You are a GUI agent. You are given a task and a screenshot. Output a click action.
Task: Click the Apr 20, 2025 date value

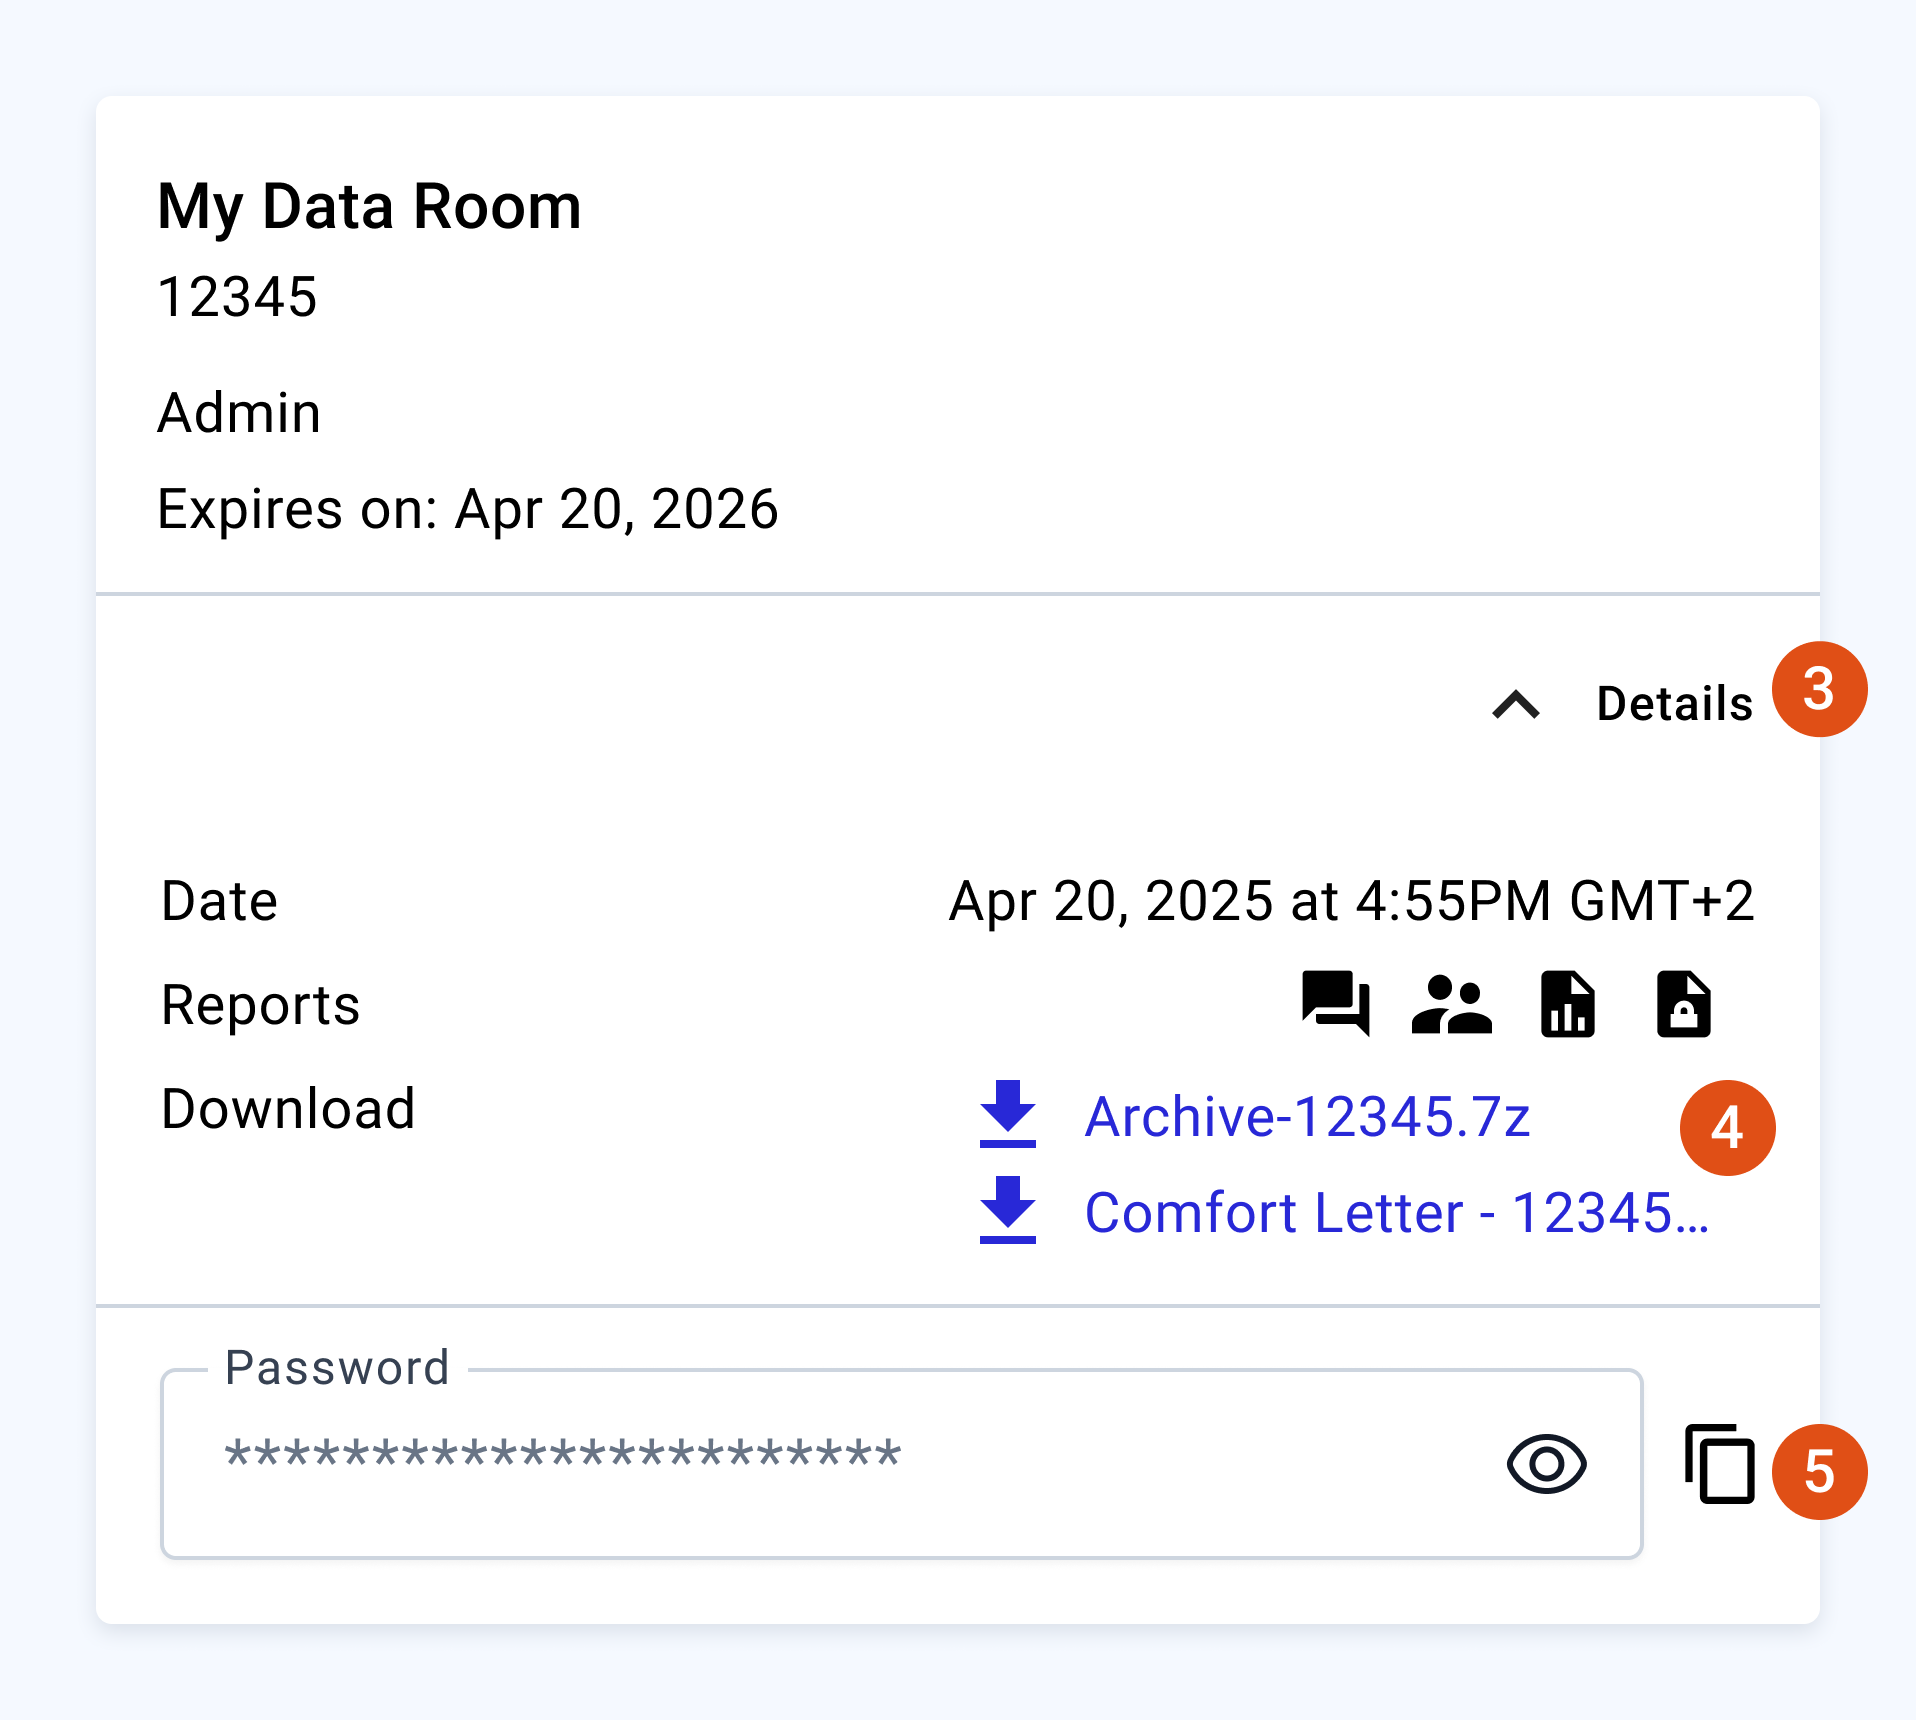(1351, 901)
